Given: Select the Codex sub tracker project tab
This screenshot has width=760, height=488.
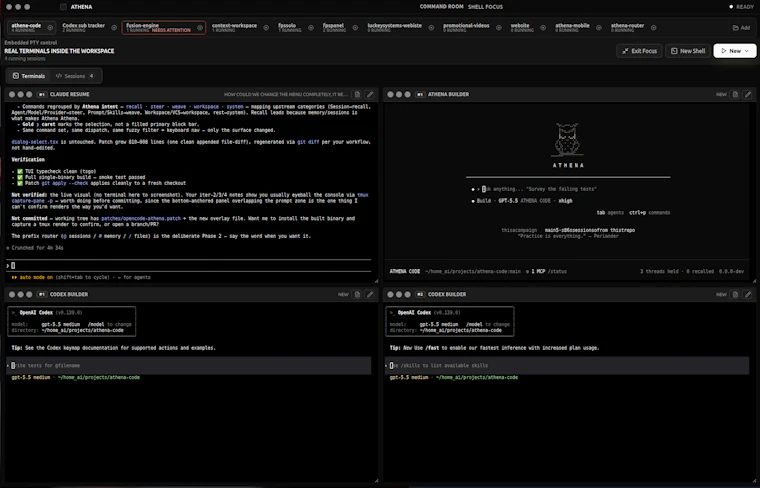Looking at the screenshot, I should pos(90,28).
